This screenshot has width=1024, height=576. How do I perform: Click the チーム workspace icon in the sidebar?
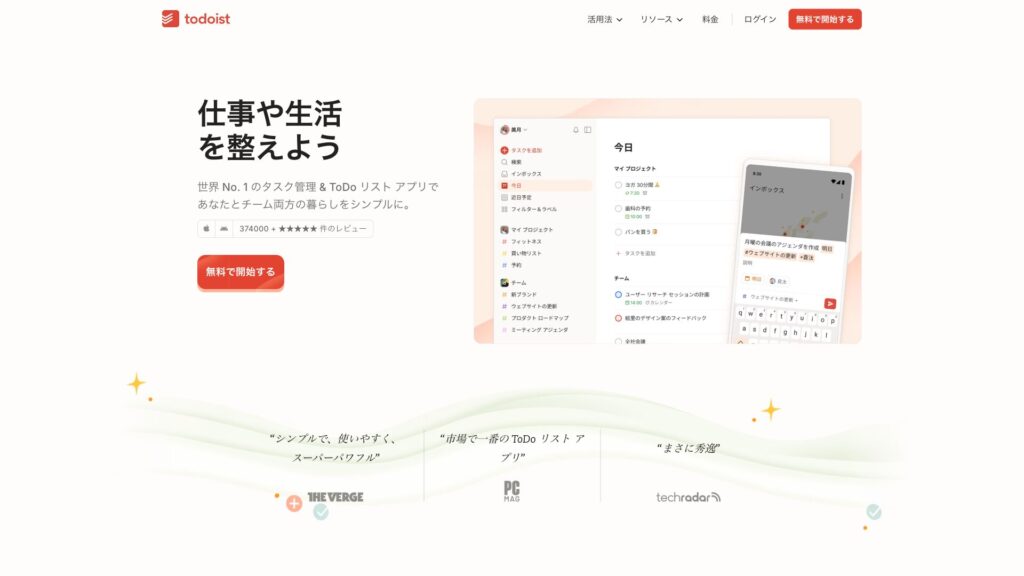click(x=504, y=283)
